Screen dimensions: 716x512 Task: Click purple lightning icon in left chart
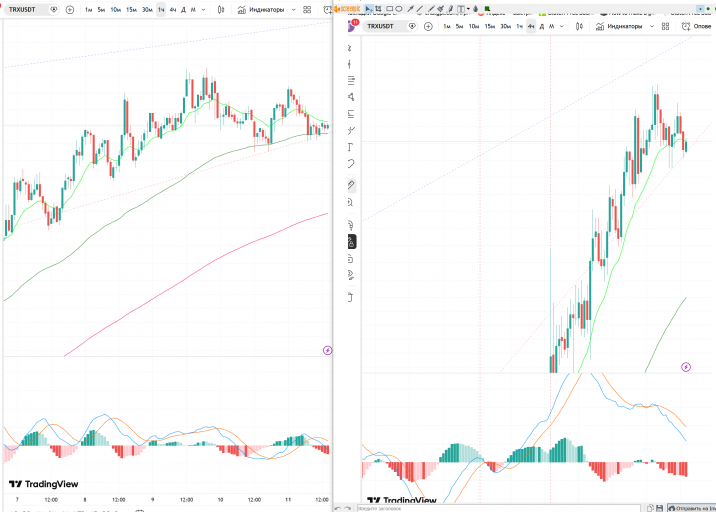tap(327, 351)
